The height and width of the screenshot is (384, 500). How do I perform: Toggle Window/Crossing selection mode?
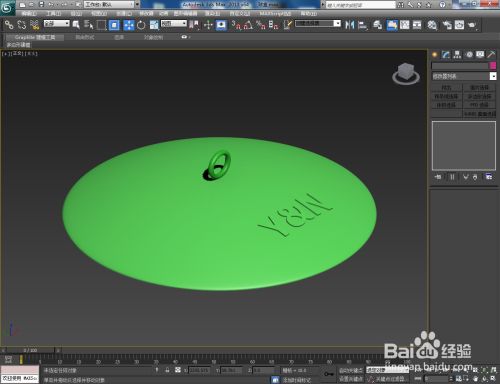(114, 25)
